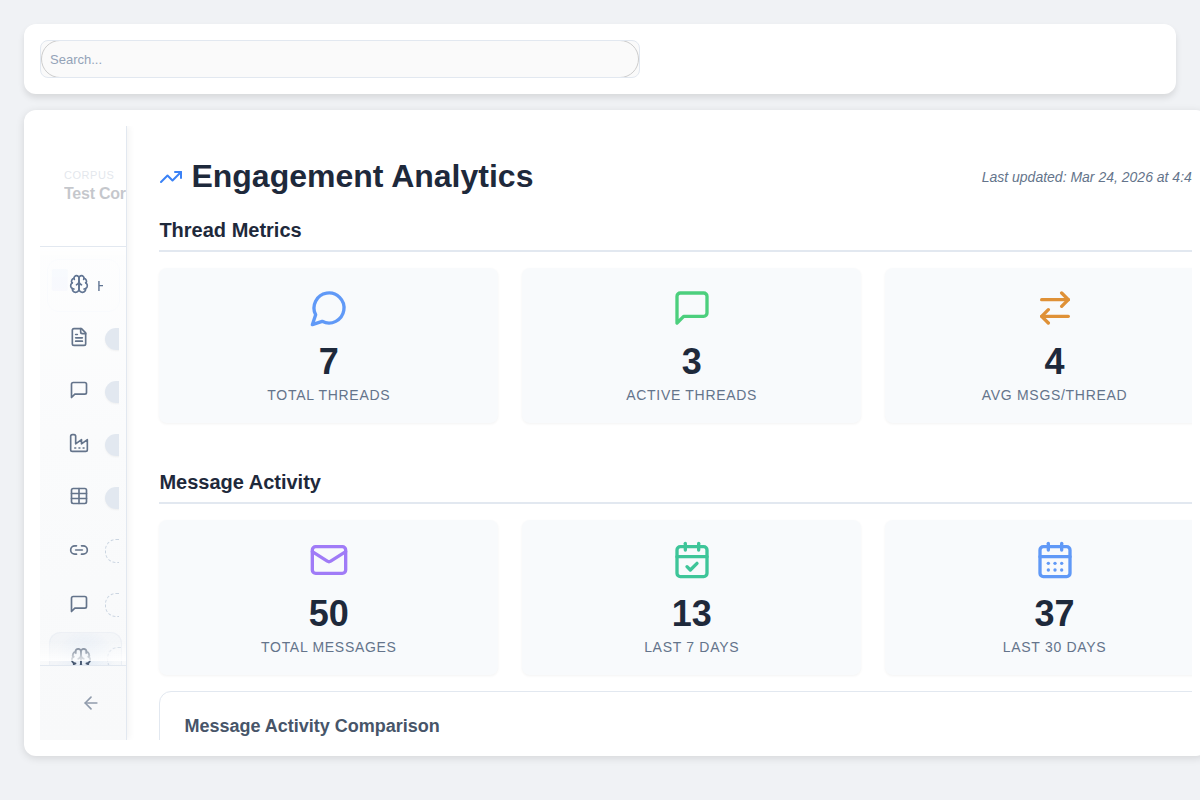Select the brain icon at top of sidebar
Screen dimensions: 1200x800
point(79,284)
